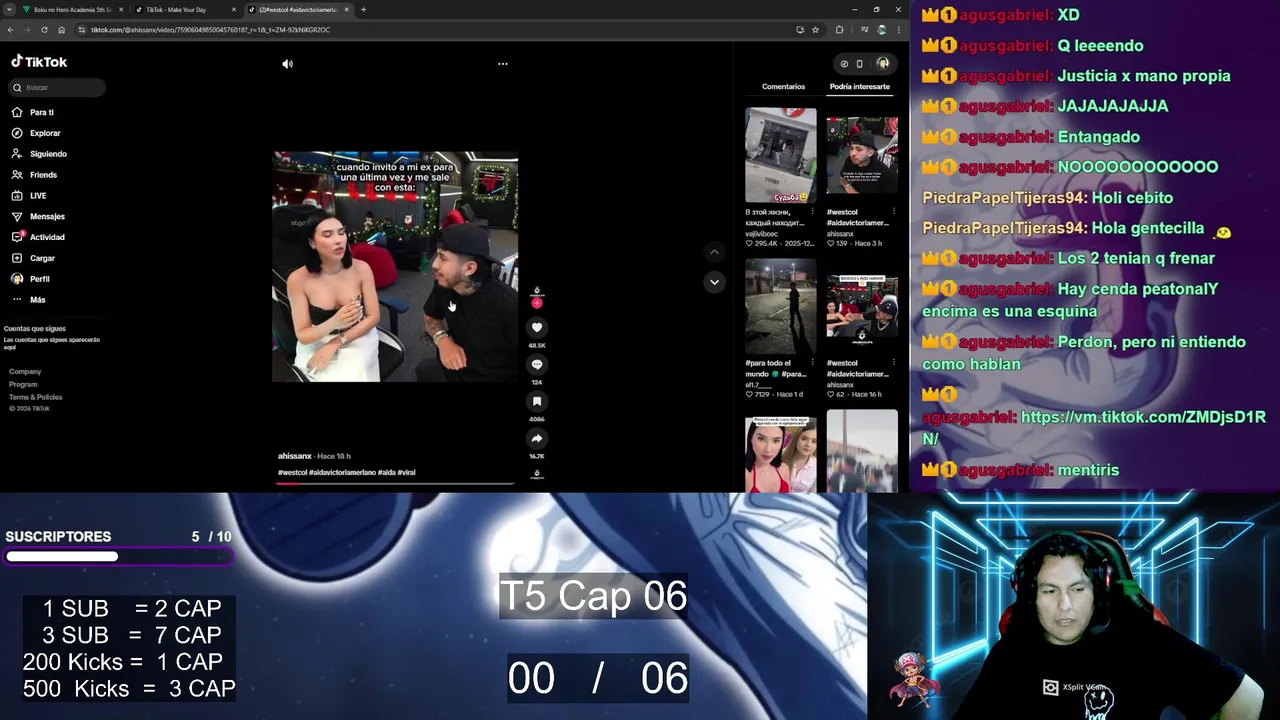
Task: Mute the TikTok video sound
Action: pyautogui.click(x=287, y=64)
